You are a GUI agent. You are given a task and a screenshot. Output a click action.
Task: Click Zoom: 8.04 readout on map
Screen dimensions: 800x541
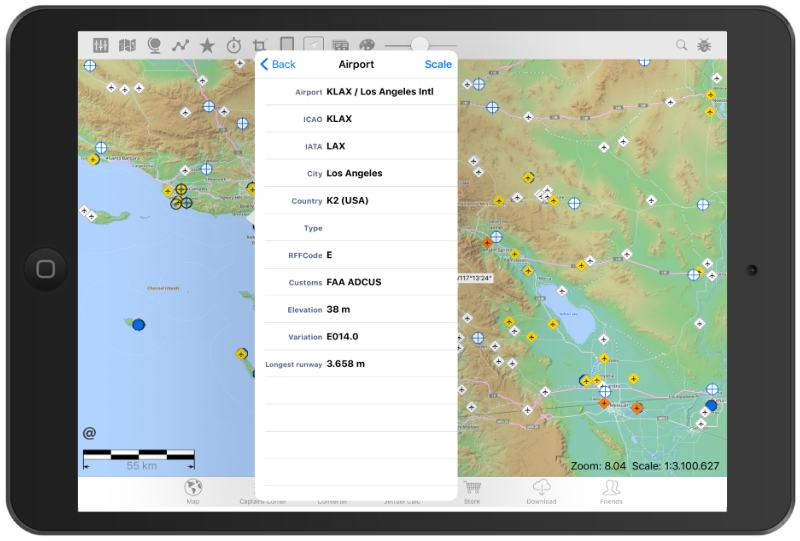click(x=598, y=466)
